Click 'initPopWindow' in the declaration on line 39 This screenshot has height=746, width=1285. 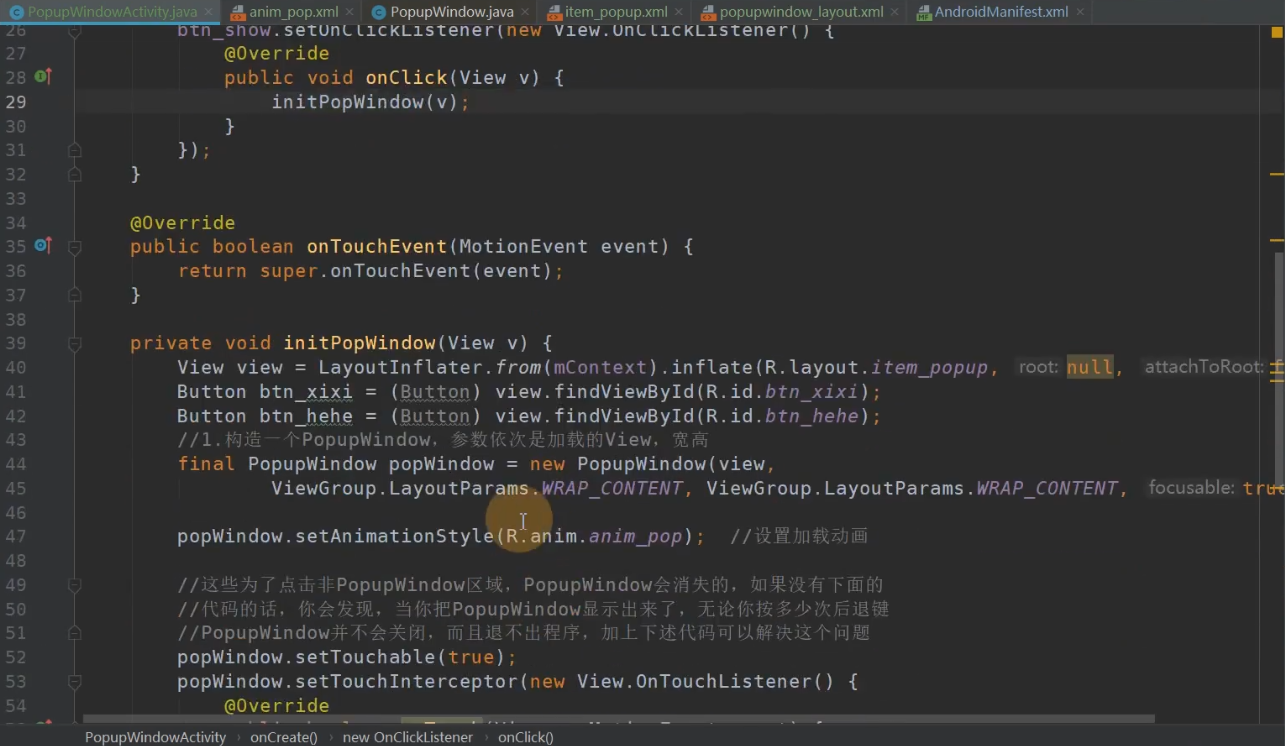(359, 343)
